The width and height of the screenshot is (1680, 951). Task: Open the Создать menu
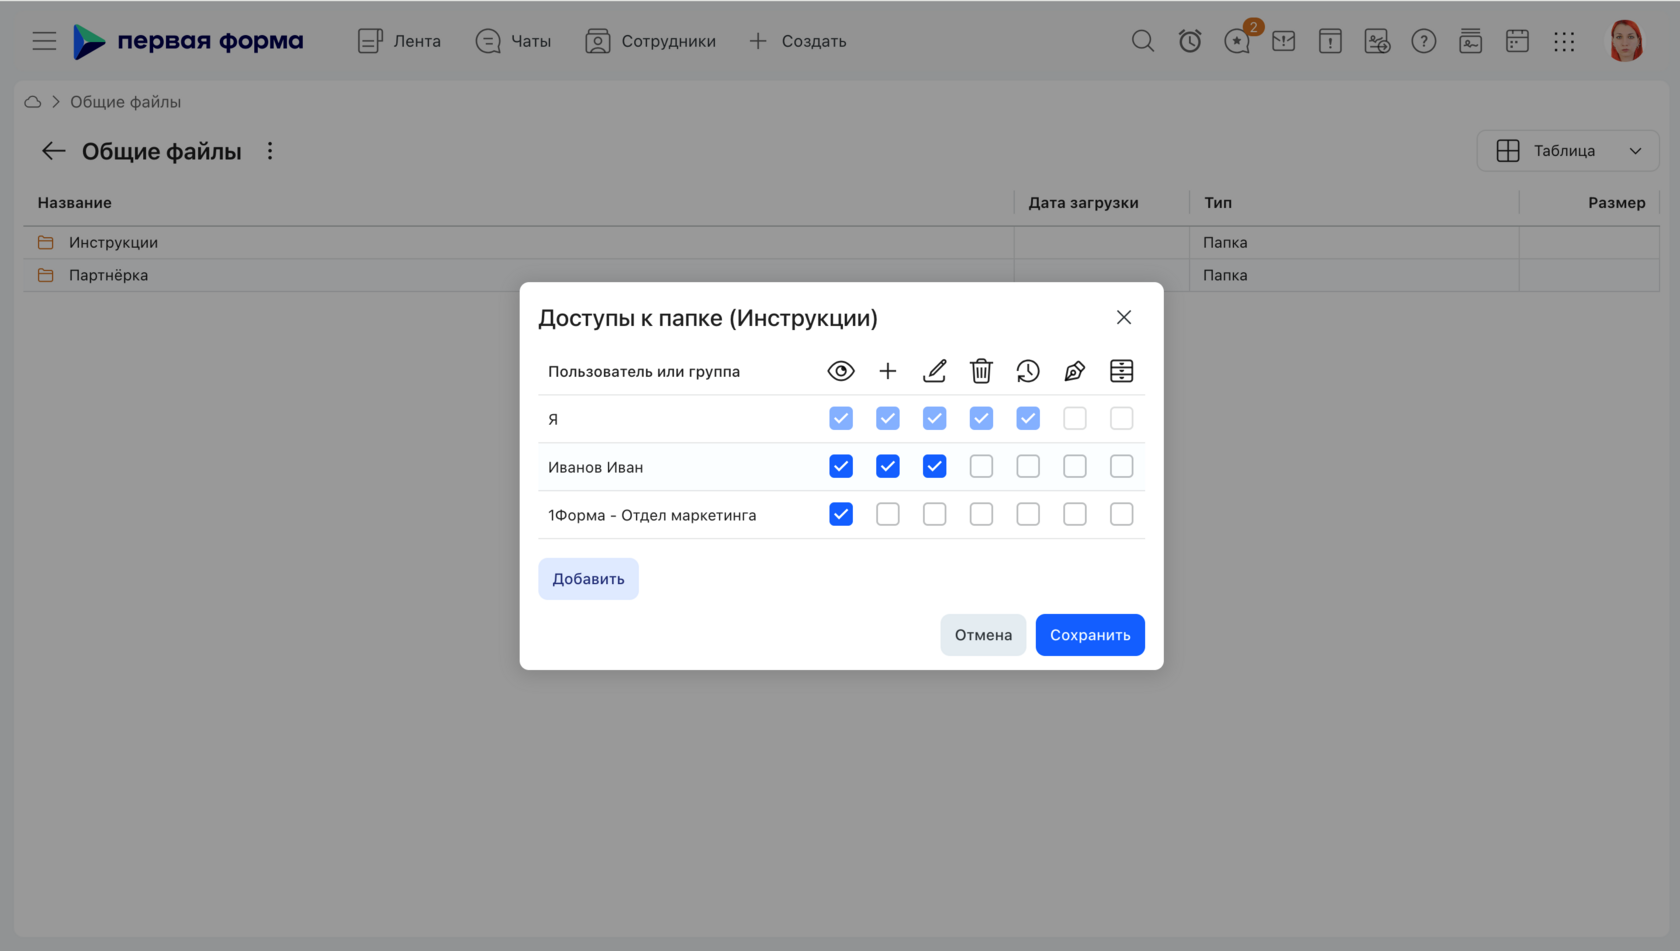tap(797, 41)
